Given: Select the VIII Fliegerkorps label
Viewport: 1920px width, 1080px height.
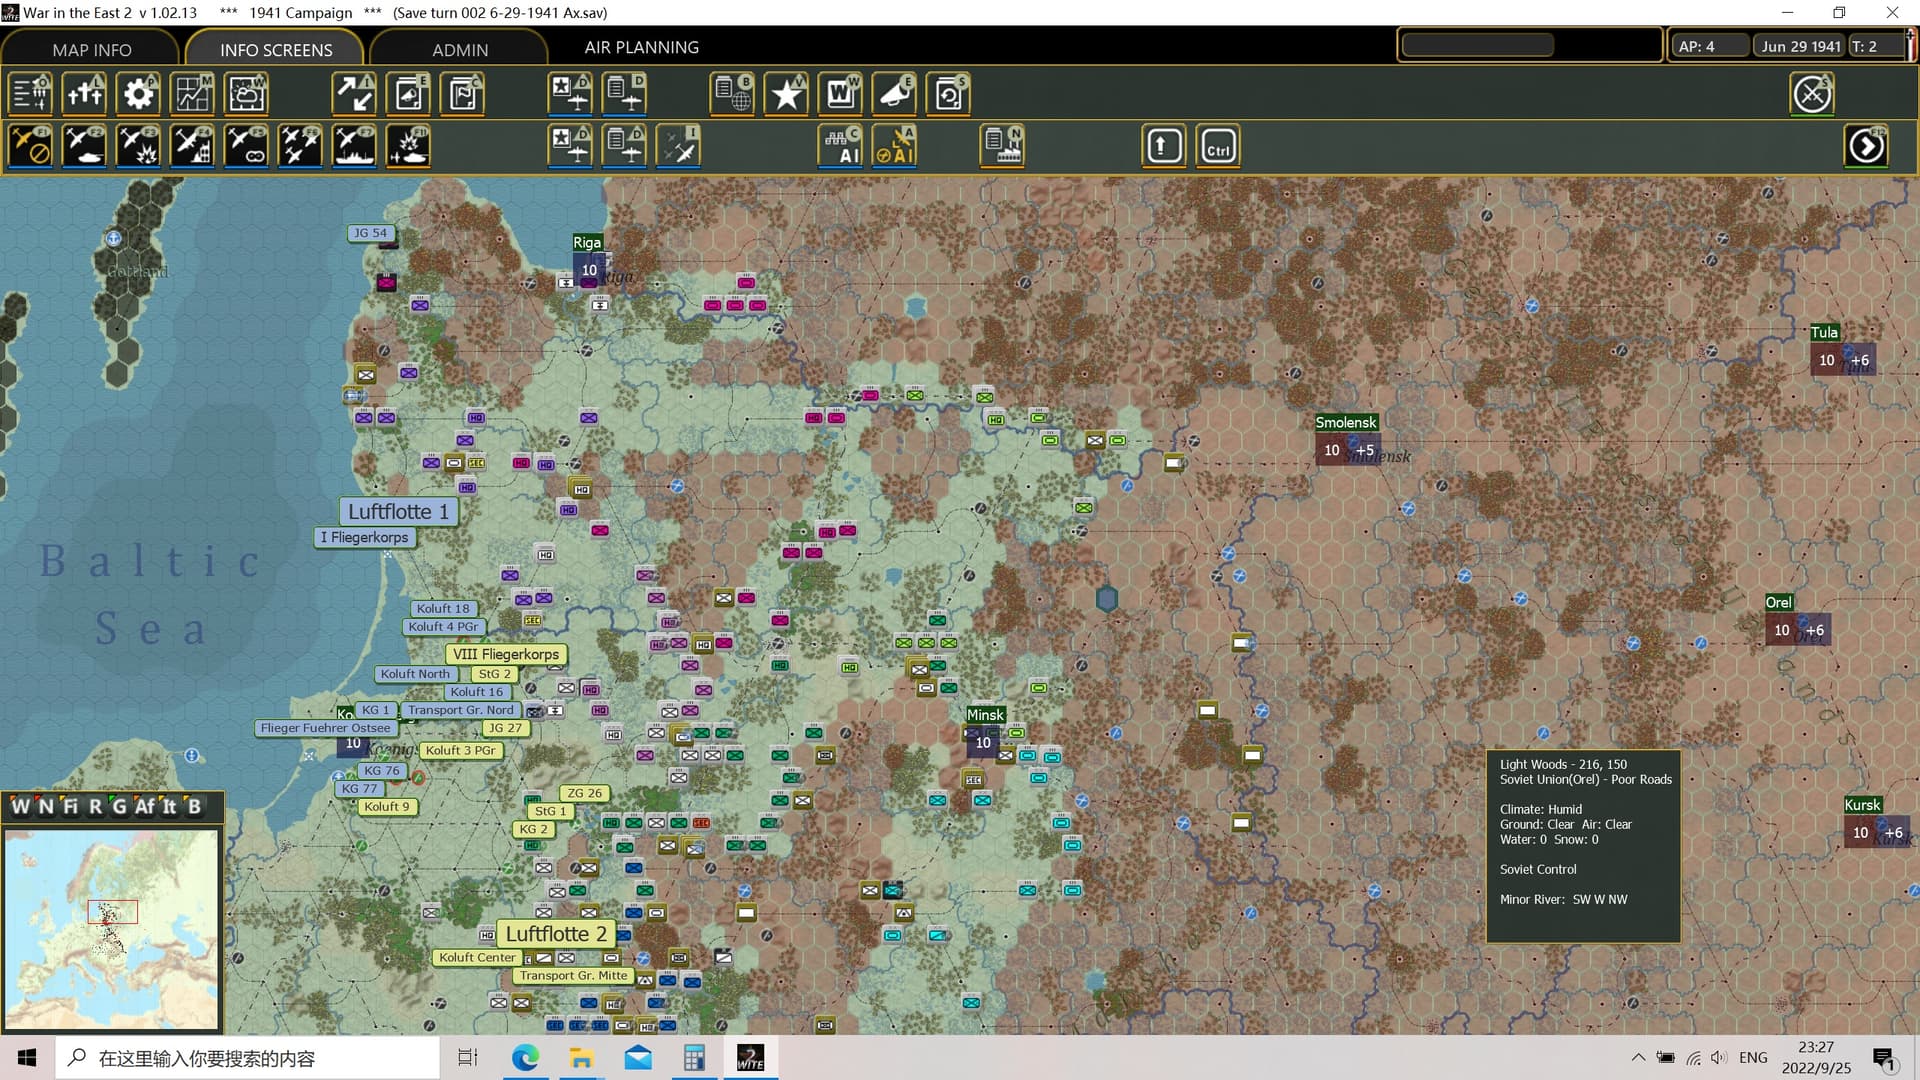Looking at the screenshot, I should click(506, 654).
